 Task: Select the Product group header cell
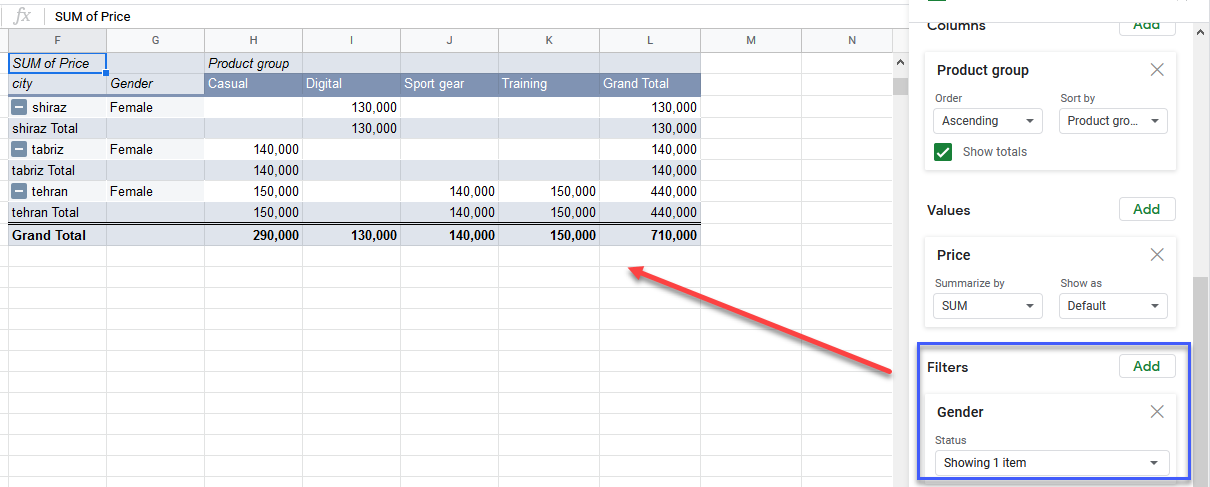(253, 63)
